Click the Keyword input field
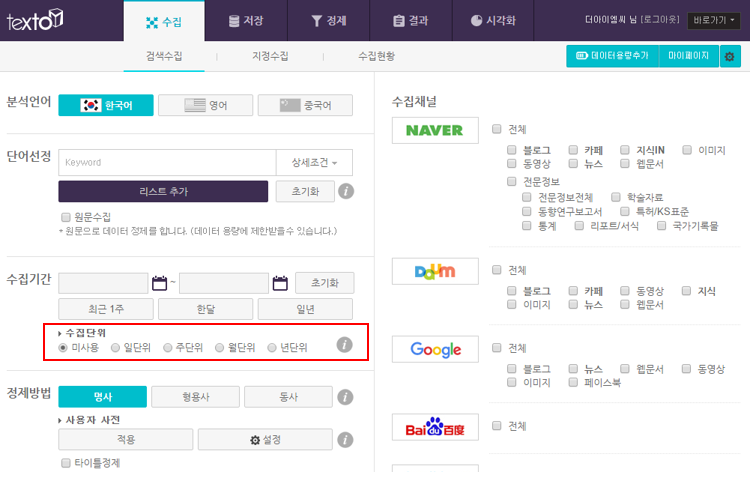Image resolution: width=750 pixels, height=478 pixels. (x=166, y=163)
